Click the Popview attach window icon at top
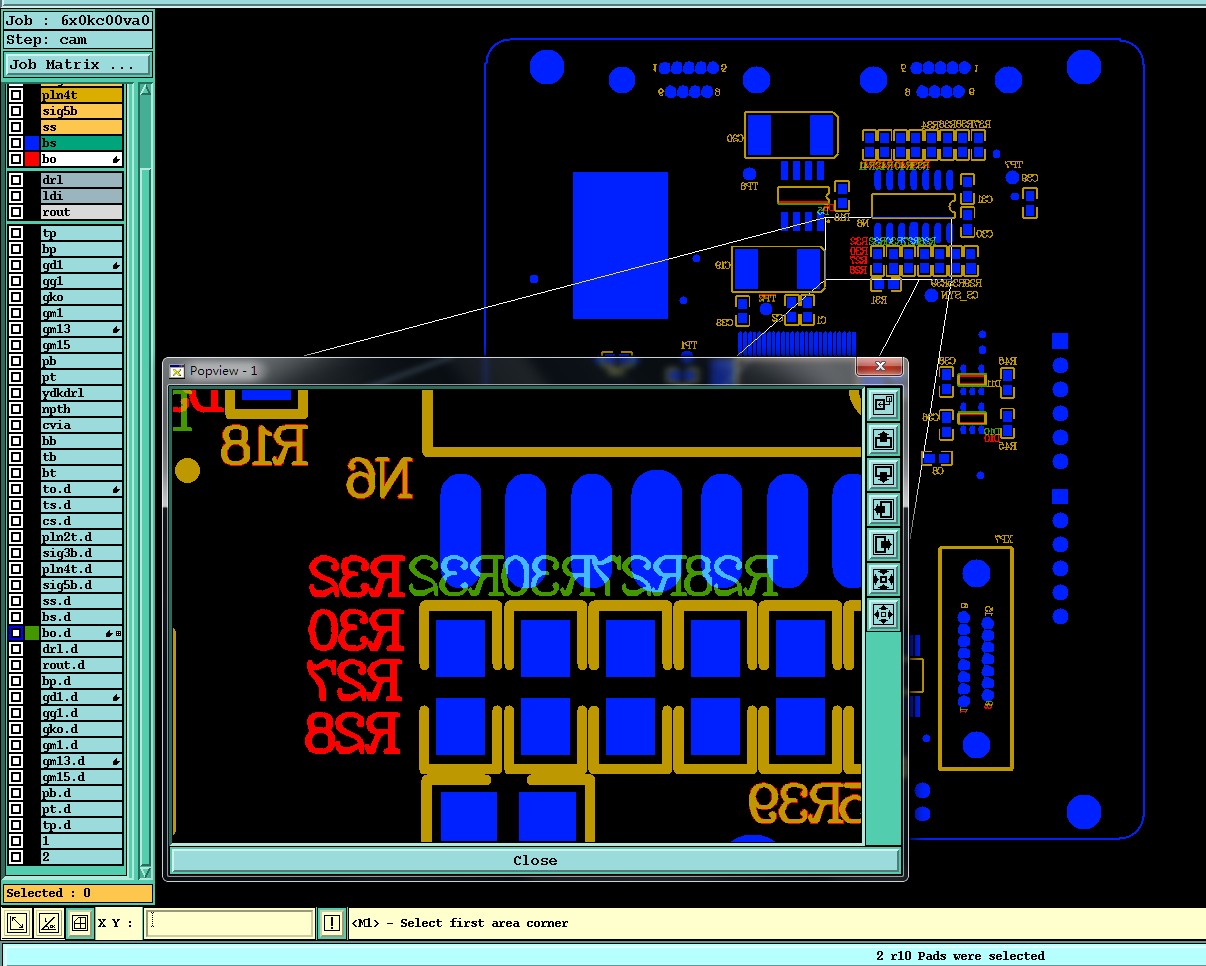 pyautogui.click(x=883, y=404)
